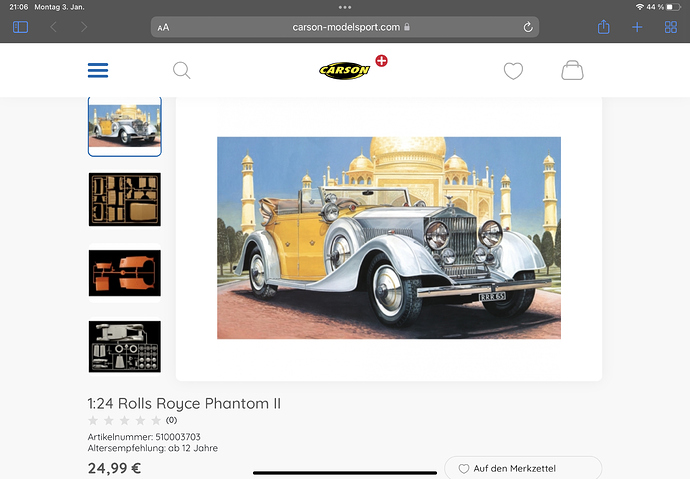Show the Safari tab overview grid
The height and width of the screenshot is (479, 690).
(x=671, y=27)
